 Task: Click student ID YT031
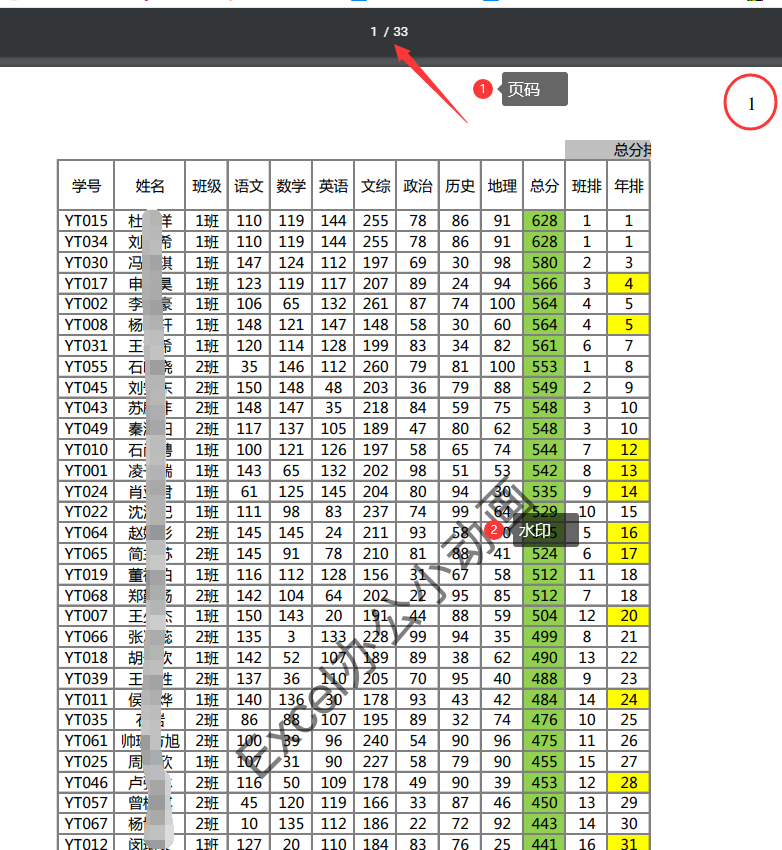pos(86,346)
